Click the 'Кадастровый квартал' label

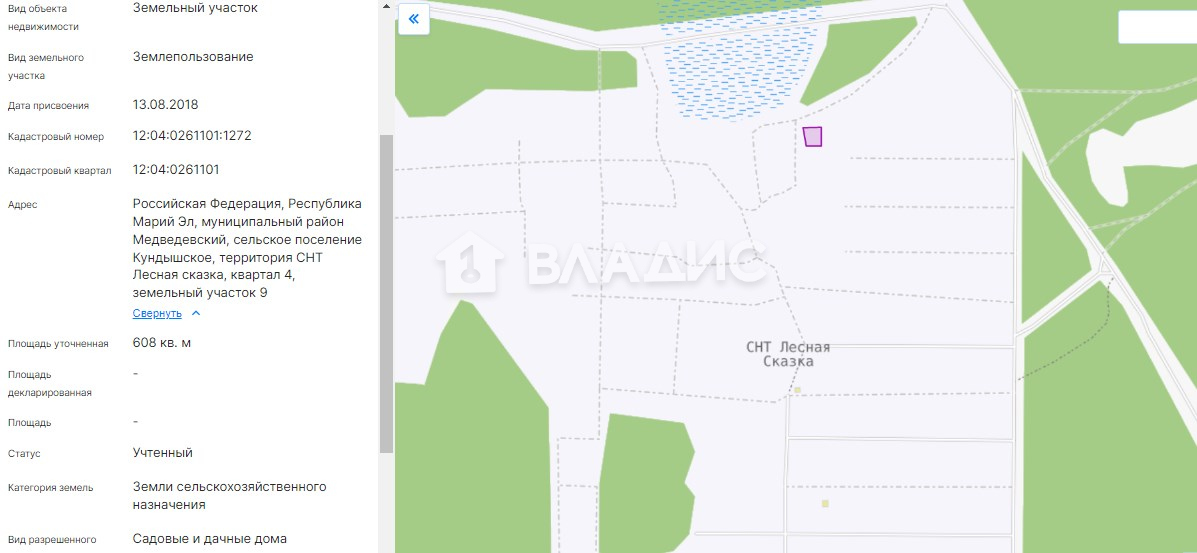60,171
